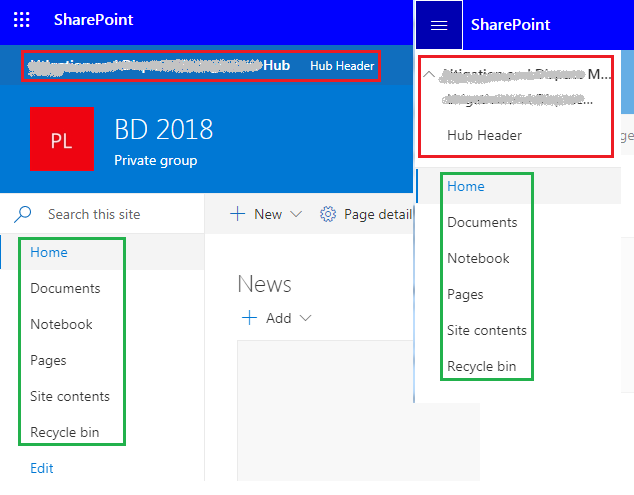The width and height of the screenshot is (634, 495).
Task: Collapse the hub menu chevron in mobile panel
Action: 429,74
